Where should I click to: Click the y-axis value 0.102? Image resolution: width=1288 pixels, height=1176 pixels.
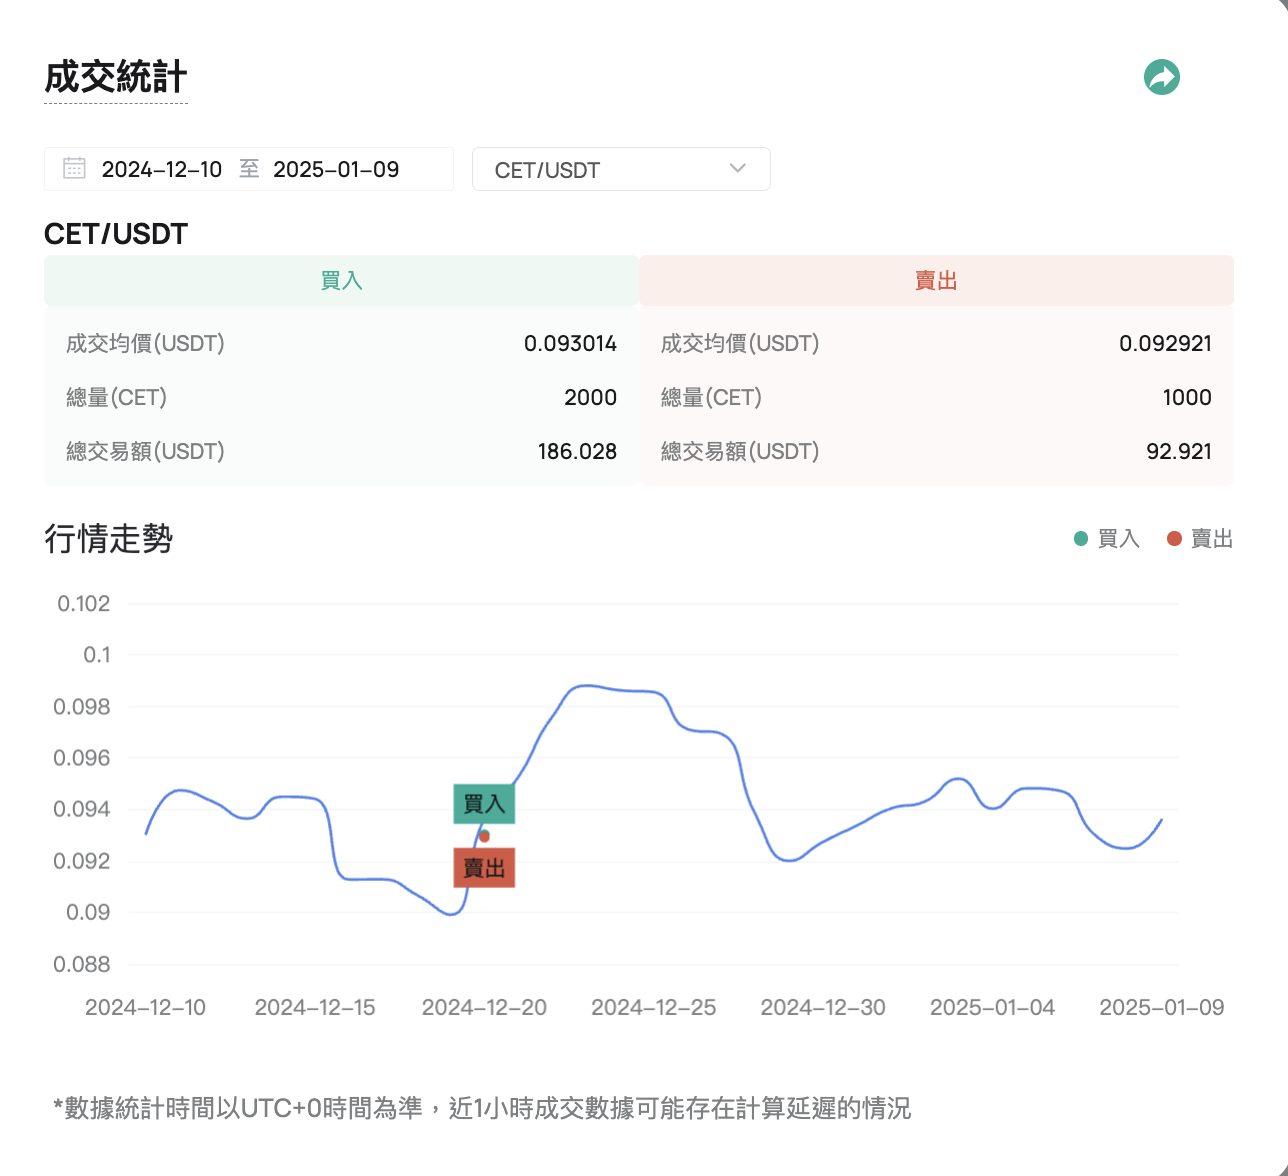(x=83, y=603)
